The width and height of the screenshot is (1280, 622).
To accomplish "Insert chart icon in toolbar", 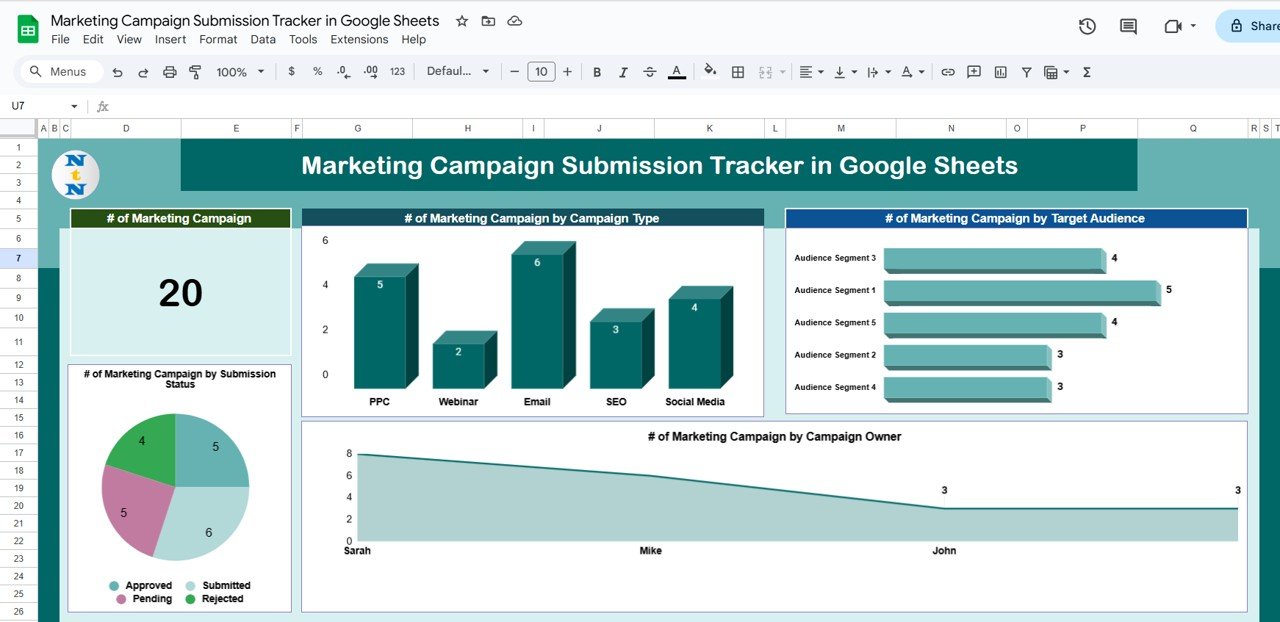I will point(1000,72).
